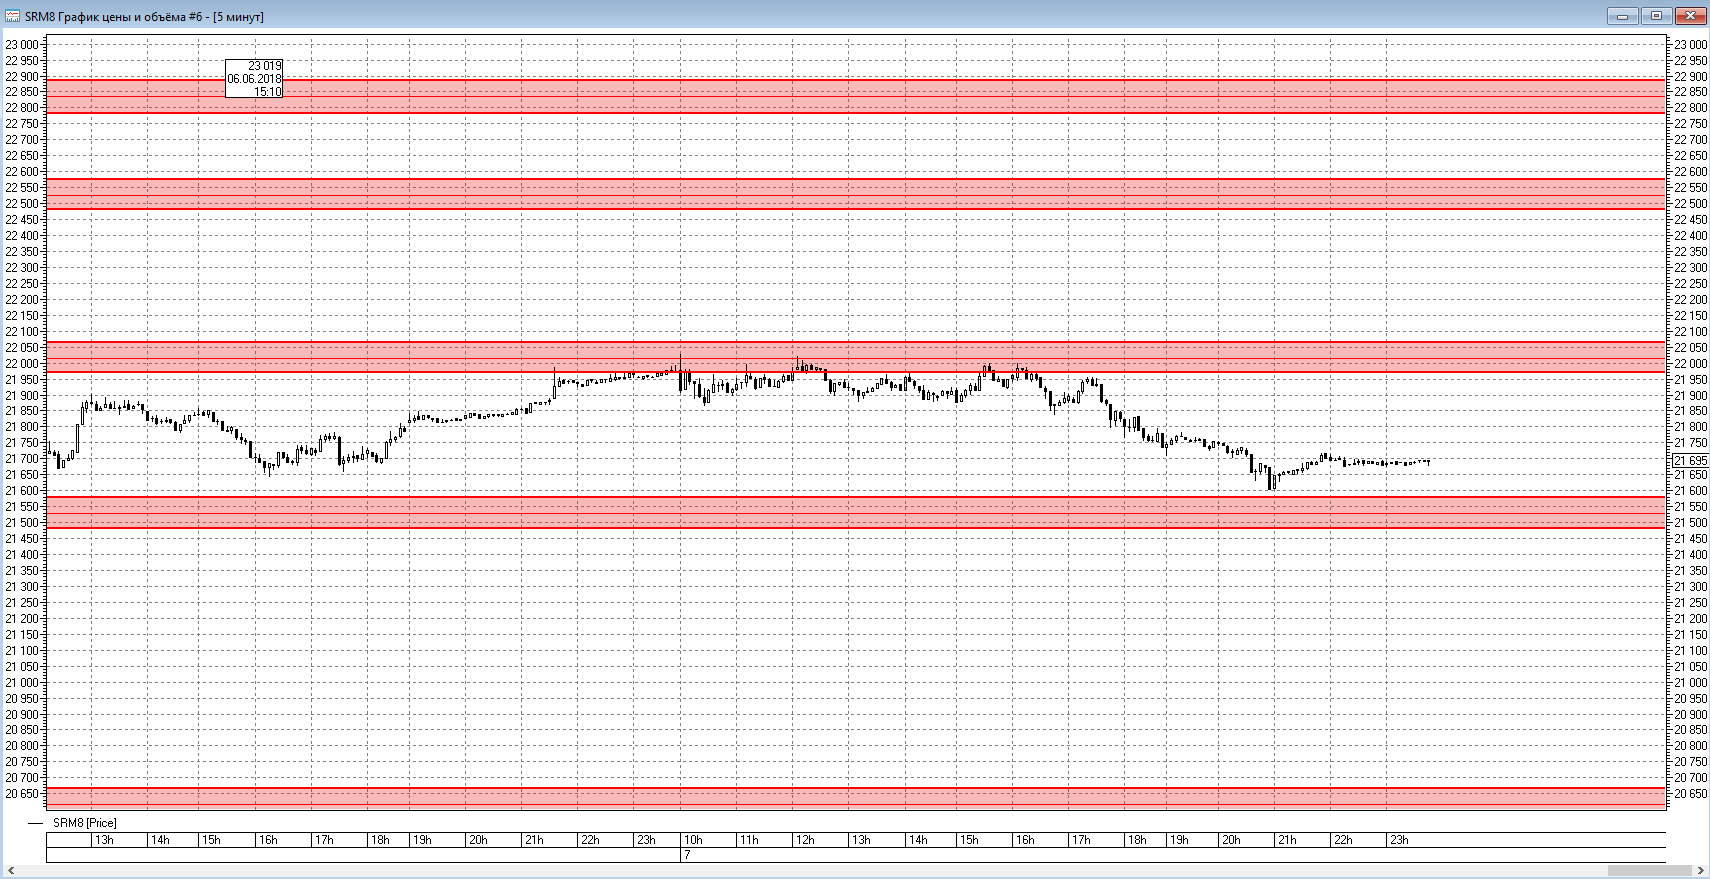Screen dimensions: 1710x879
Task: Click the 15:10 time in the tooltip
Action: pos(268,92)
